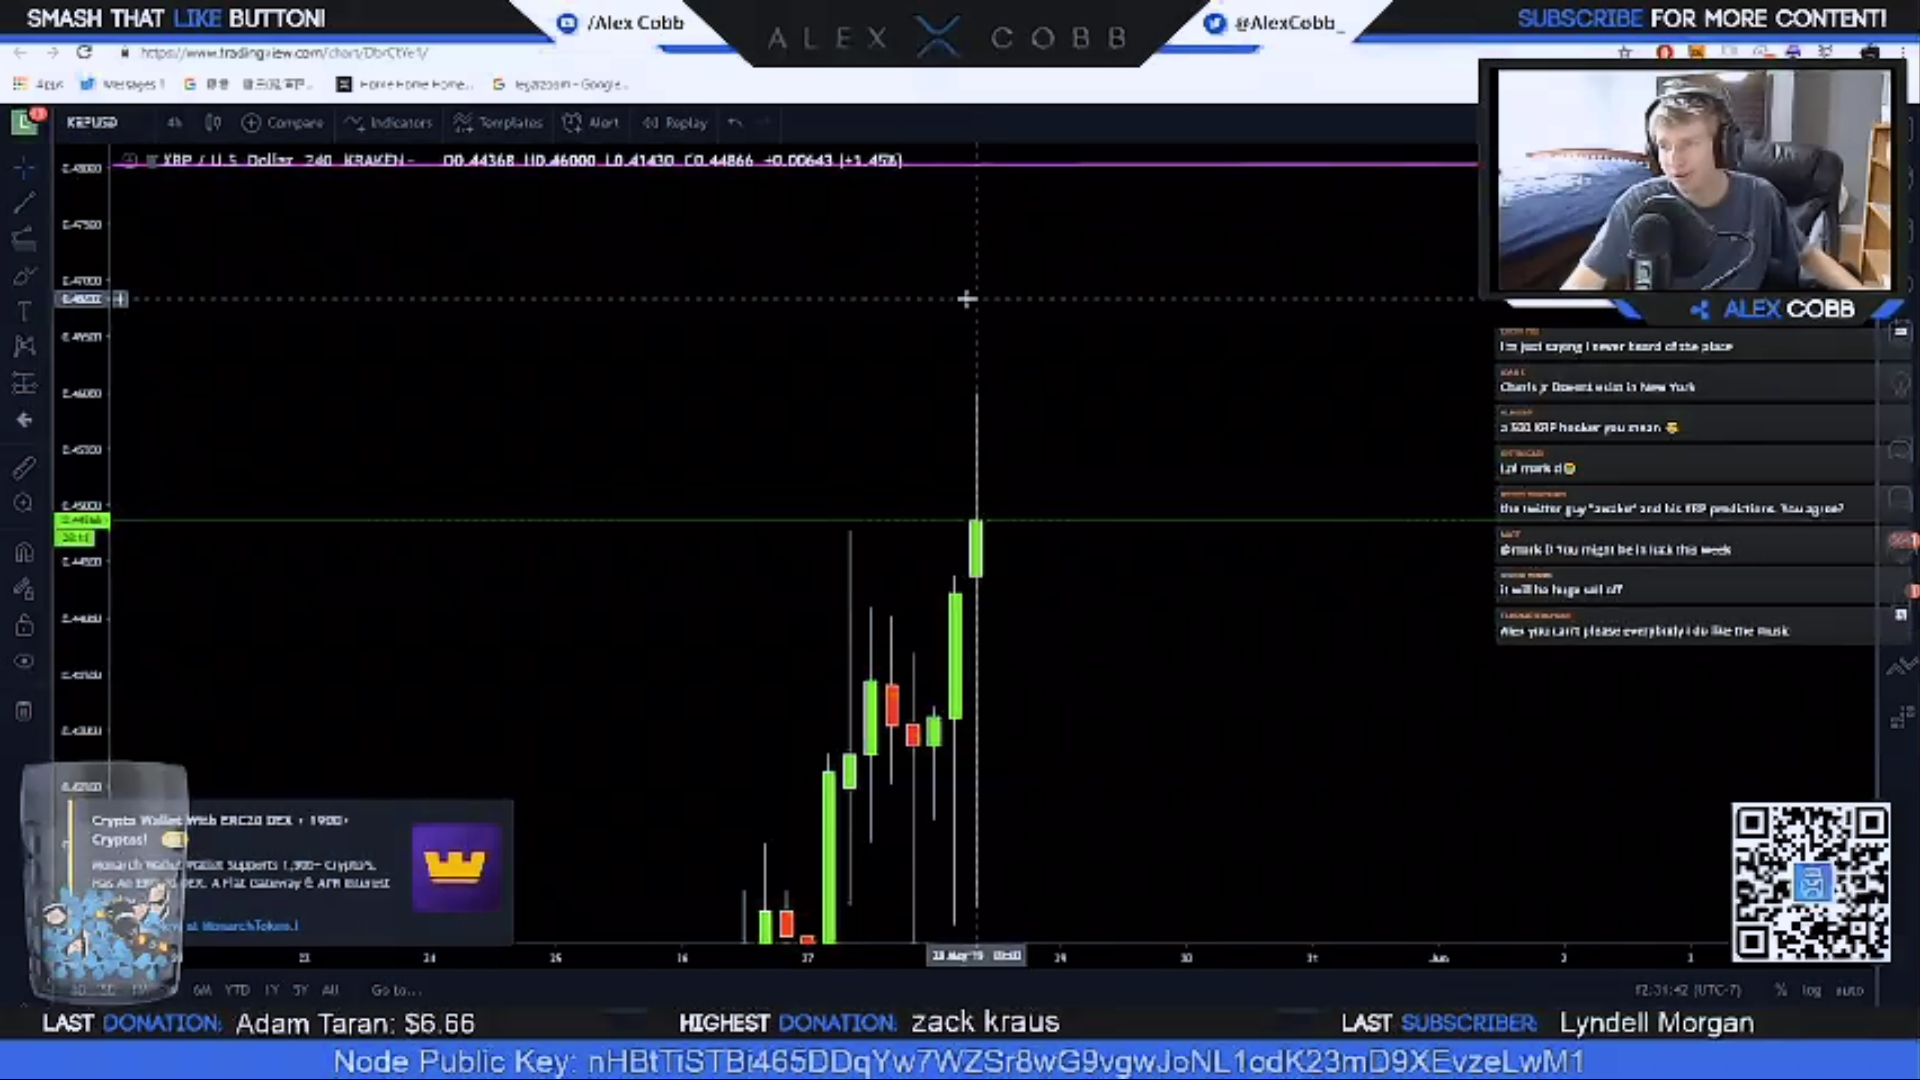Select the crosshair cursor tool
Screen dimensions: 1920x1080
[x=24, y=168]
